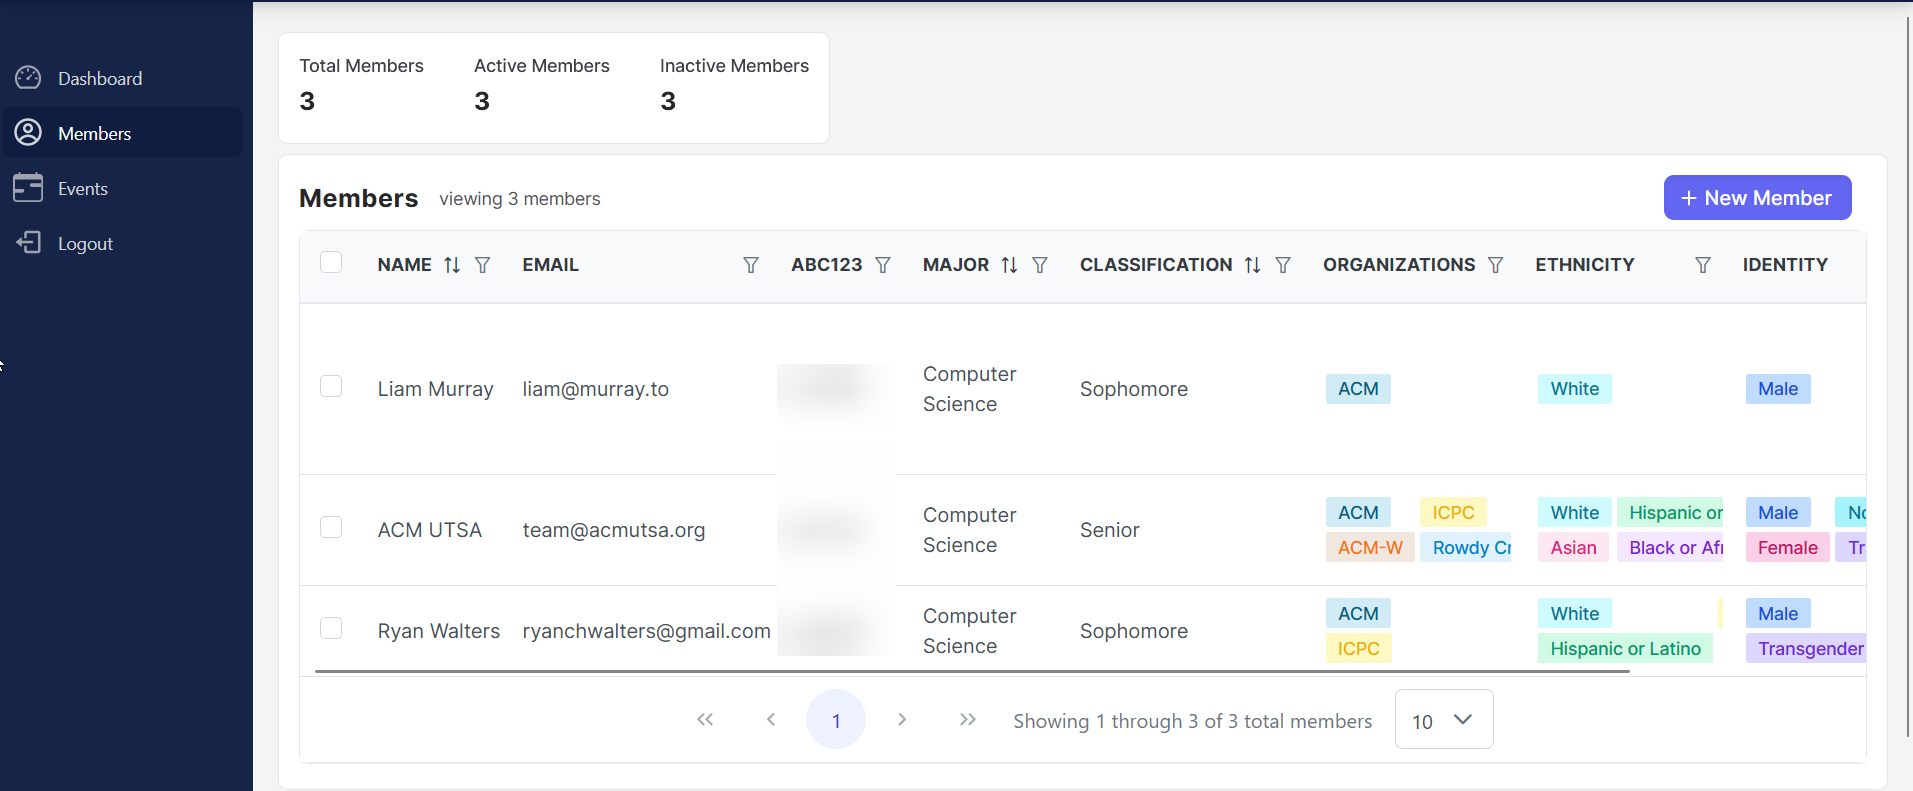Sort members by the Name column arrows
The image size is (1913, 791).
[x=452, y=265]
